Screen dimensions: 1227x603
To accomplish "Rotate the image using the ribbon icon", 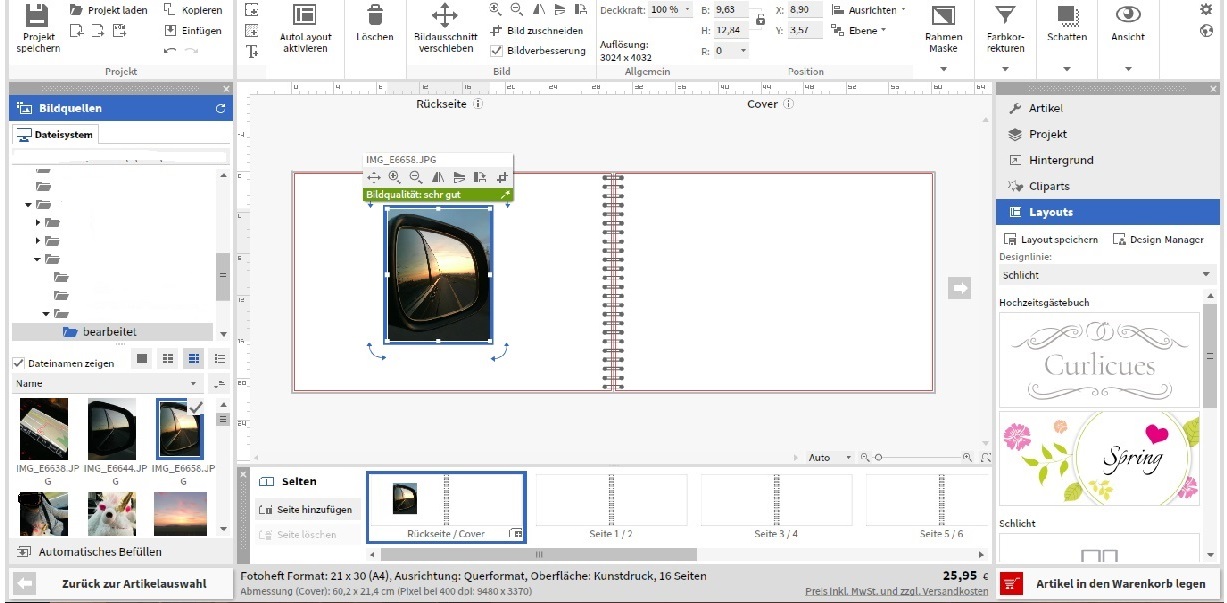I will point(582,9).
